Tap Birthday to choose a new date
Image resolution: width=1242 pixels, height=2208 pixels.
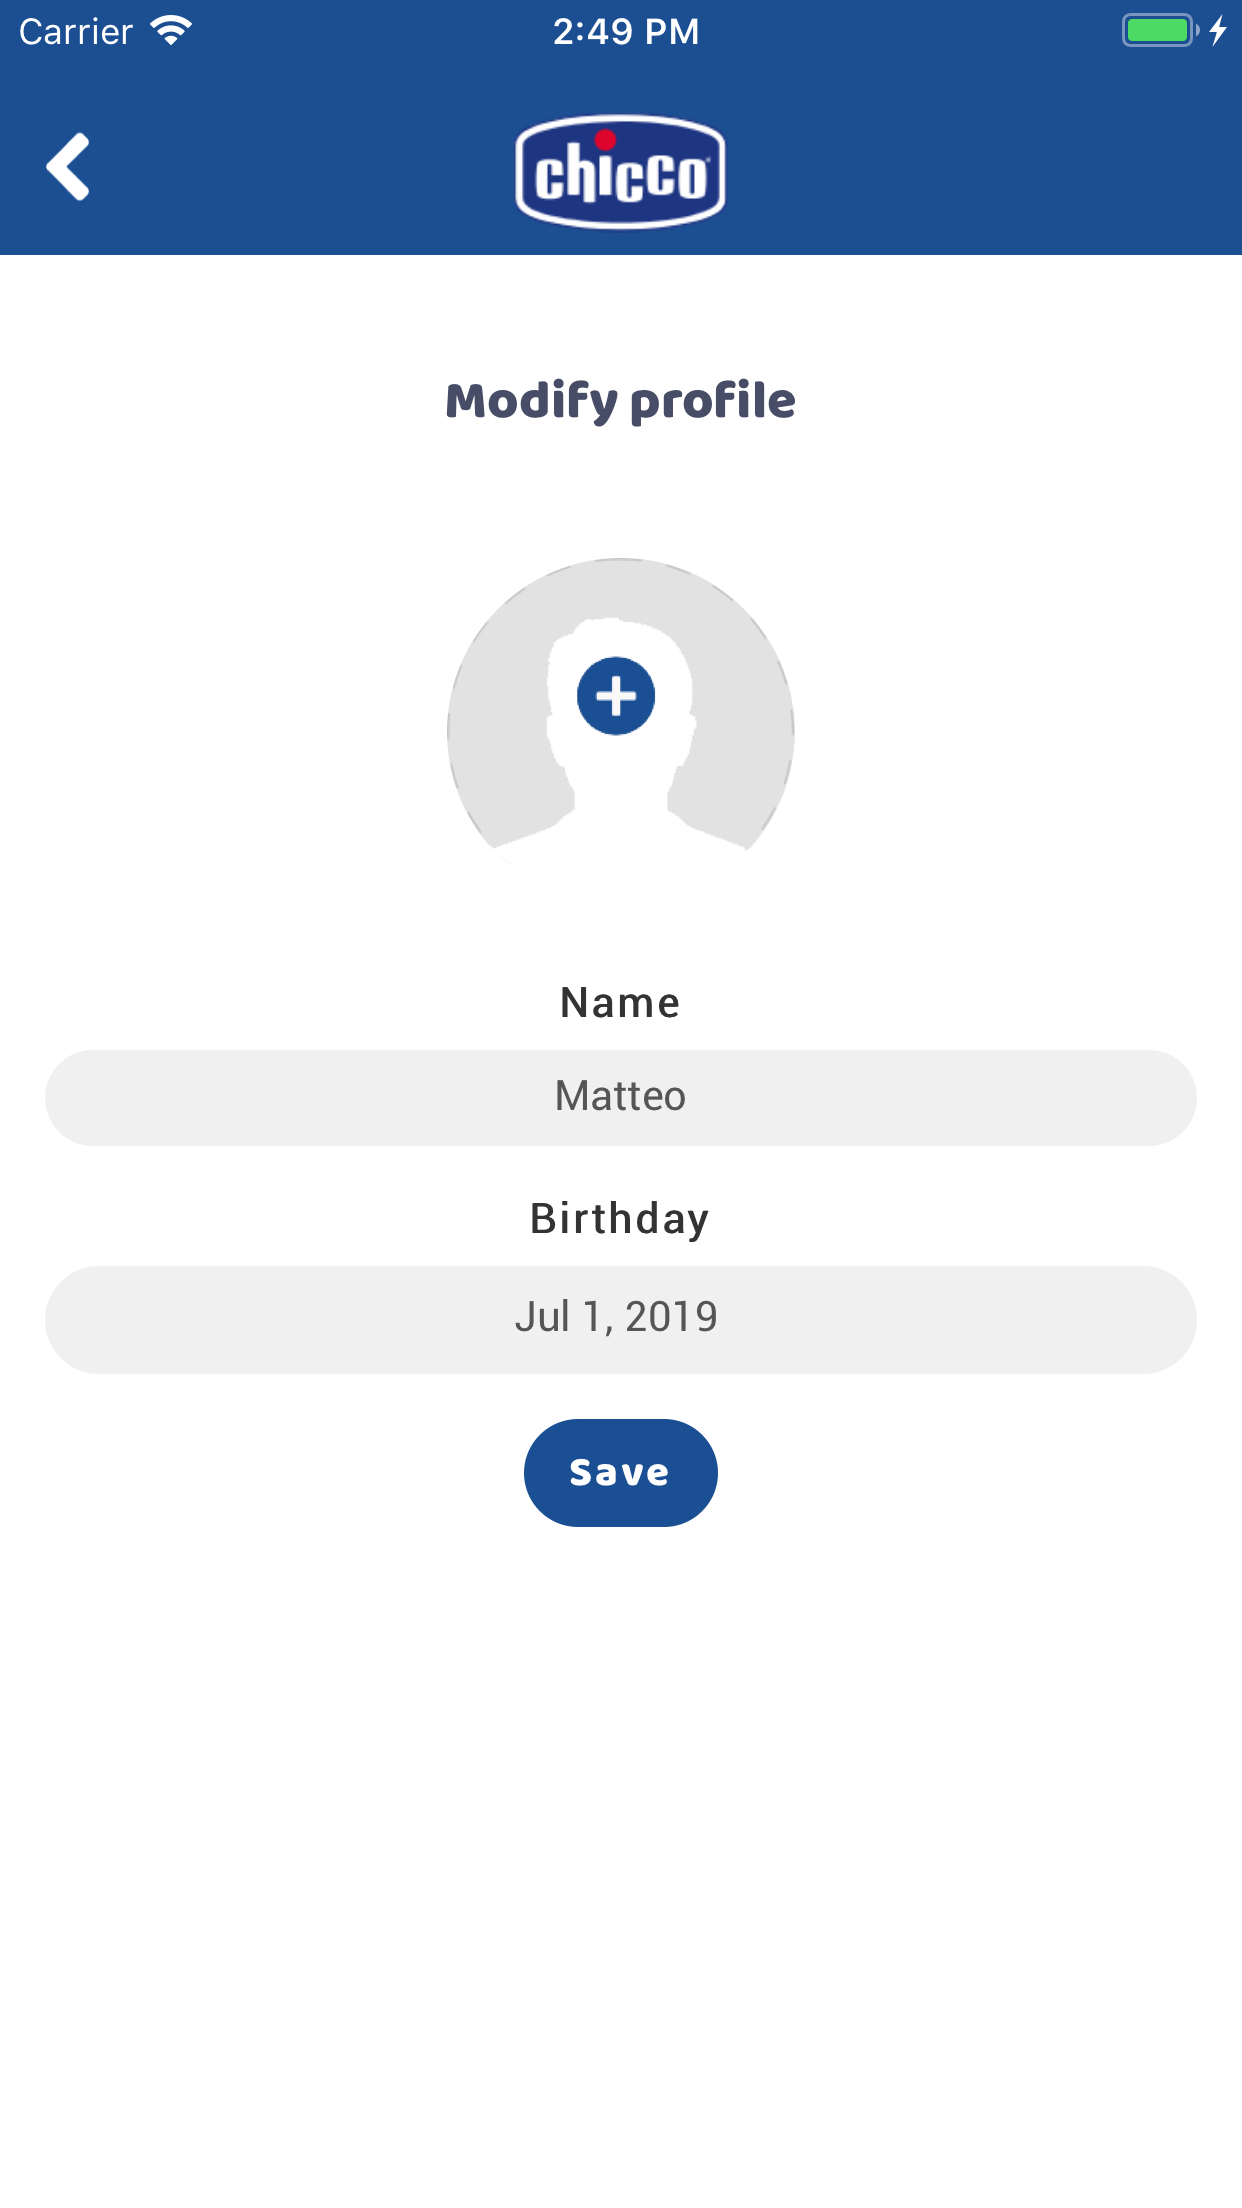click(x=620, y=1217)
